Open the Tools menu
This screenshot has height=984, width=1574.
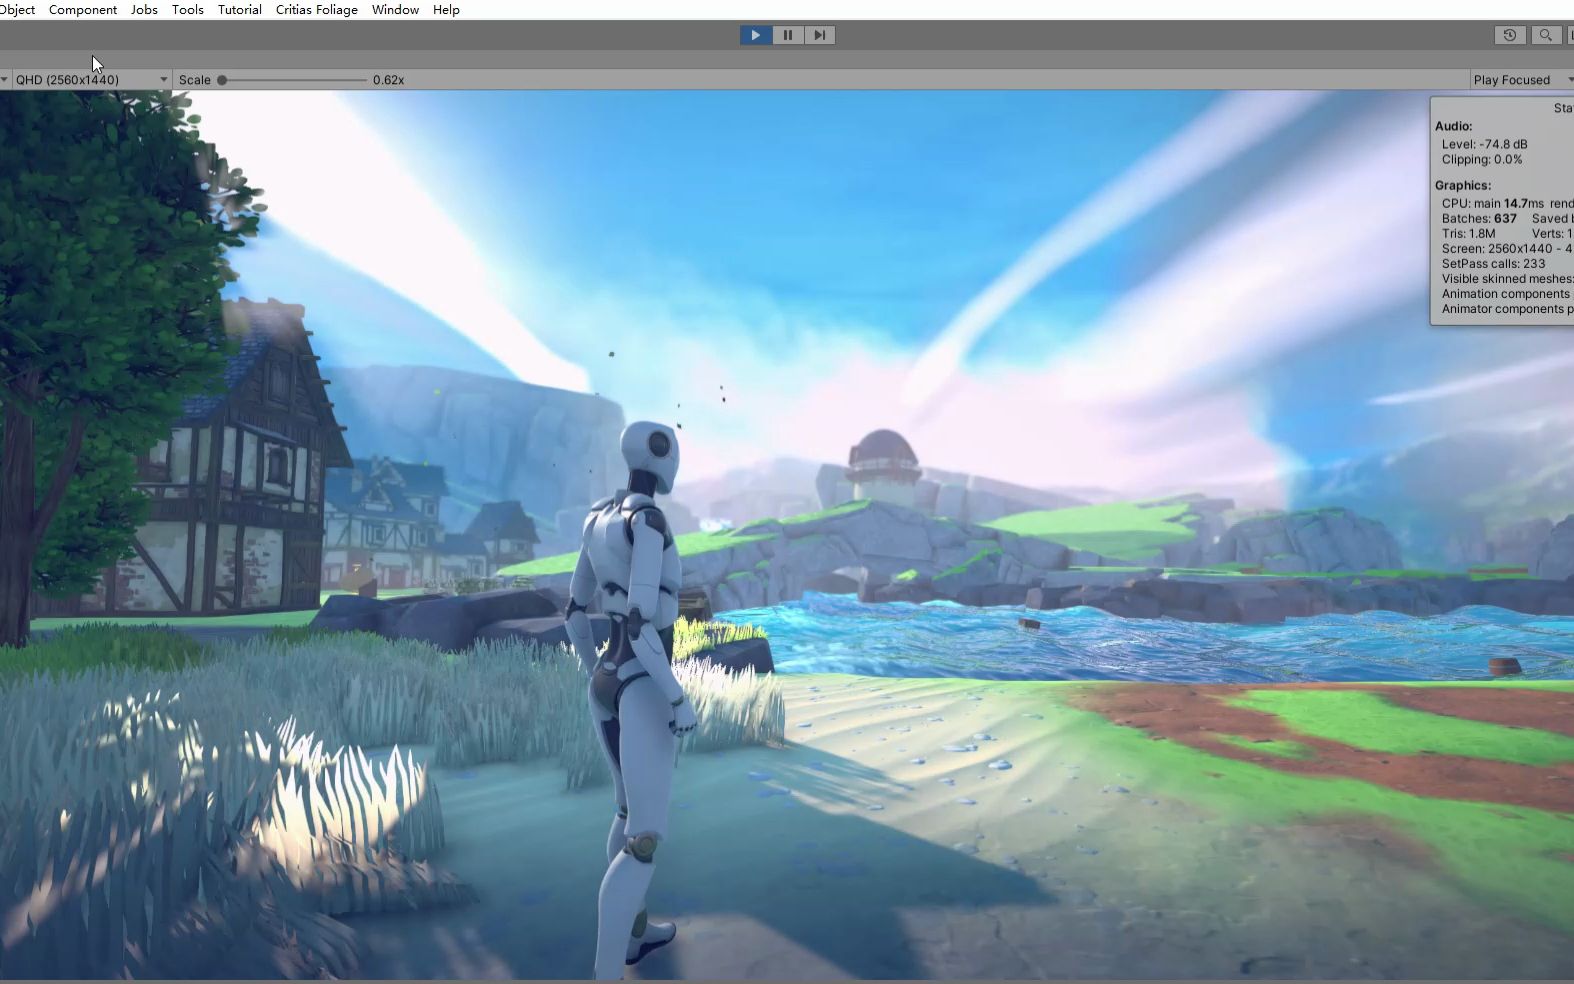pos(187,10)
